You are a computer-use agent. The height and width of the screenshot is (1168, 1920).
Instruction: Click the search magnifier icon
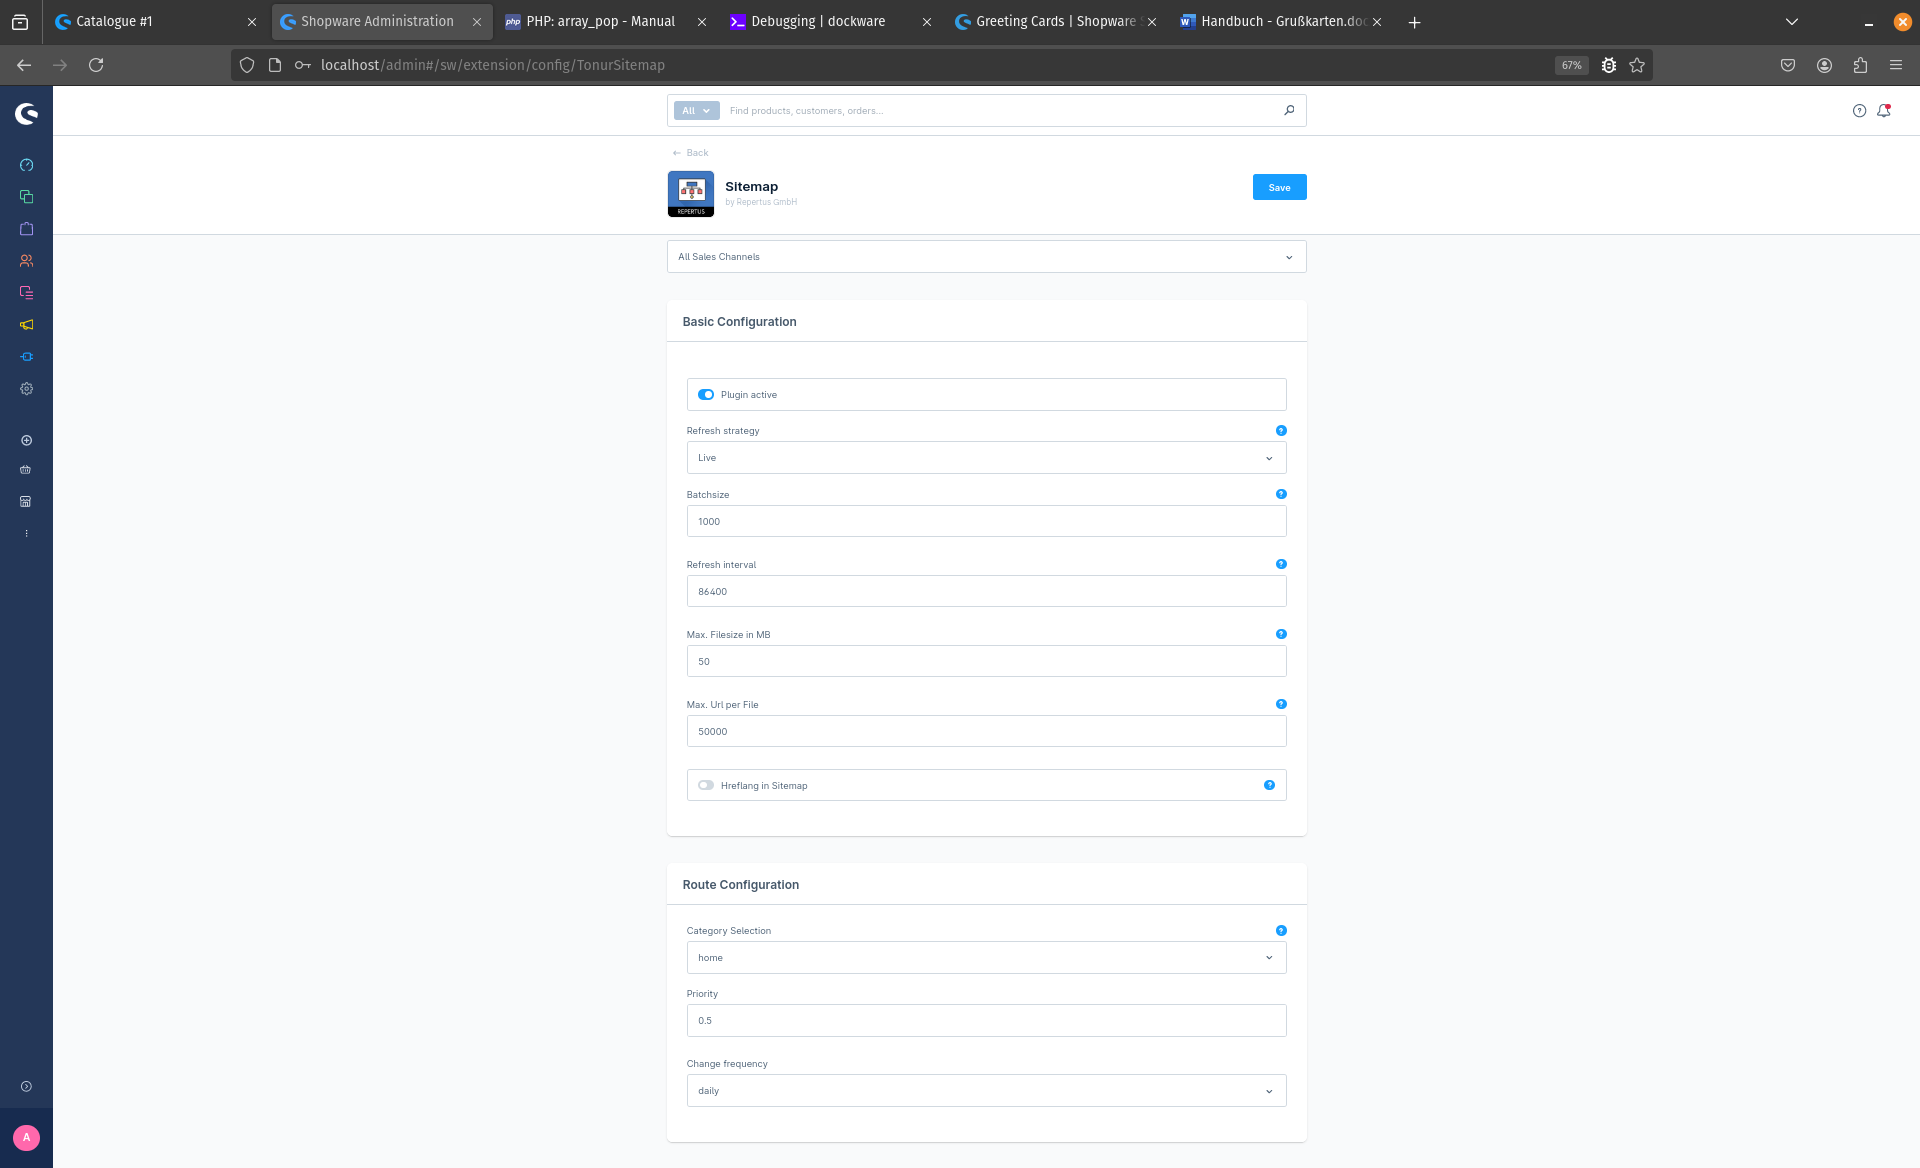pos(1289,111)
